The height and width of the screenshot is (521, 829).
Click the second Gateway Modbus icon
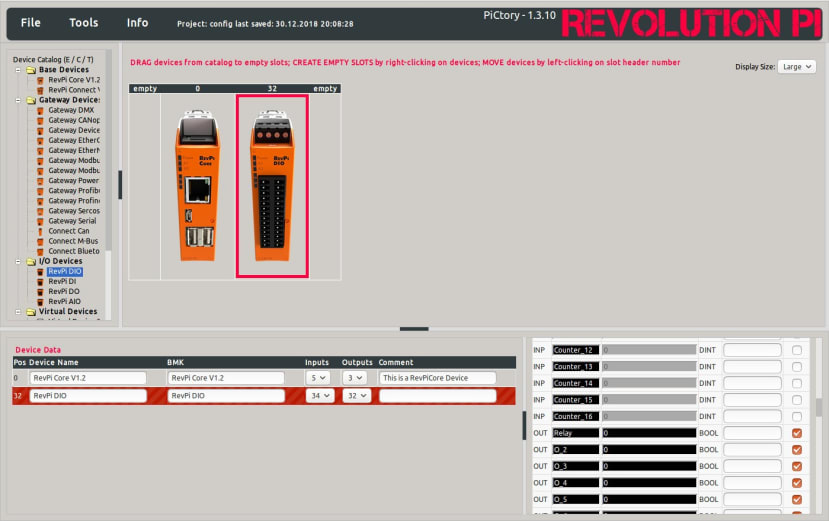coord(40,170)
